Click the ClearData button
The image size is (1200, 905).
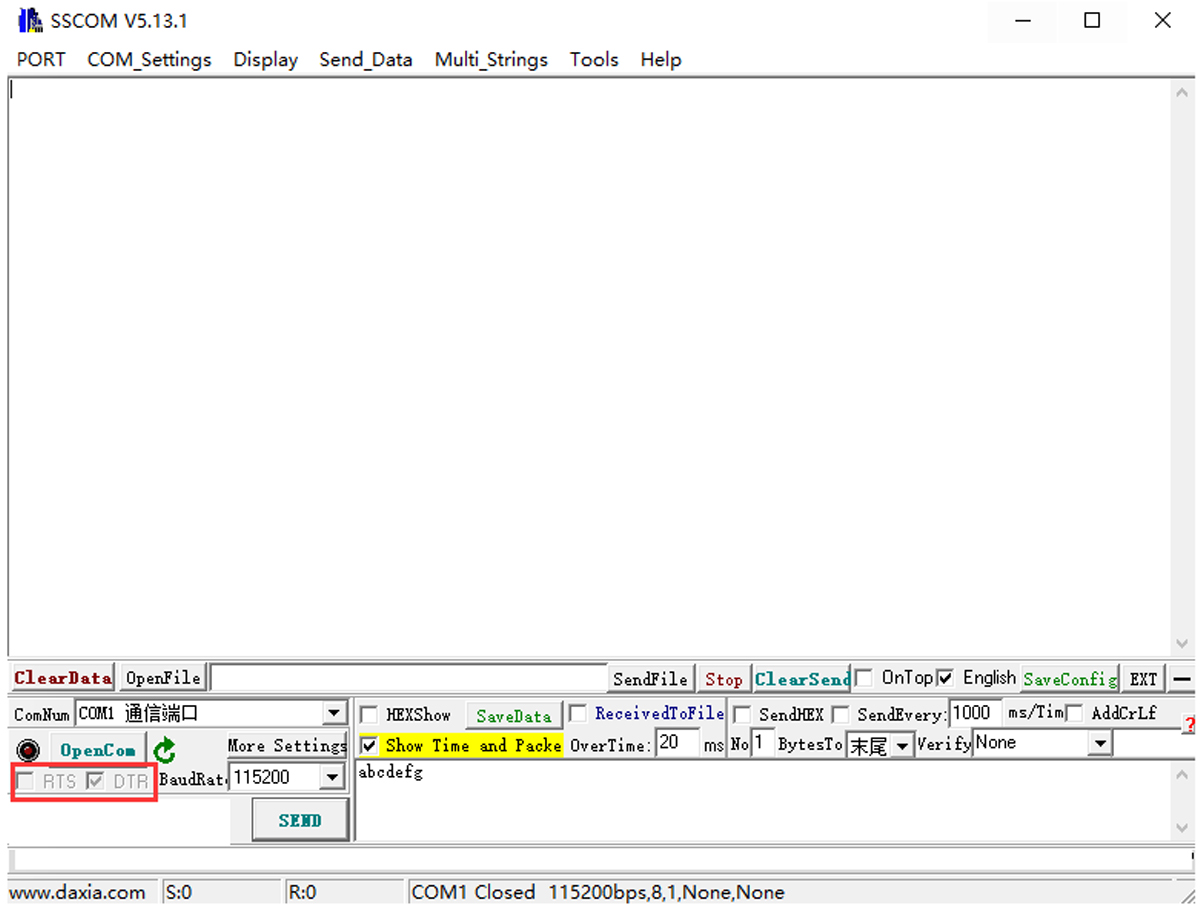point(62,678)
